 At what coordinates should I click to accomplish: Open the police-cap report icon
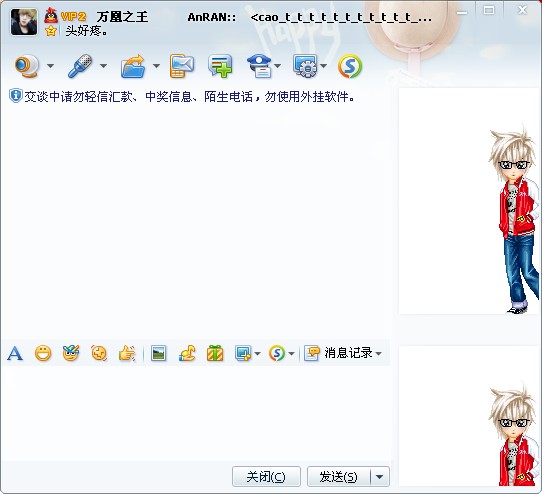(x=259, y=66)
